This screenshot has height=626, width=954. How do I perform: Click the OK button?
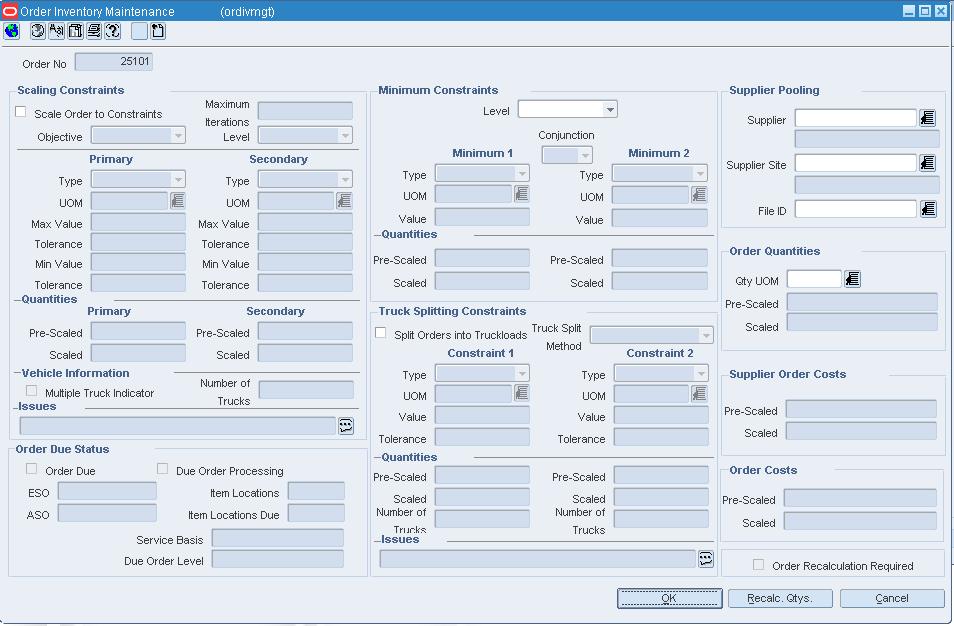point(669,599)
